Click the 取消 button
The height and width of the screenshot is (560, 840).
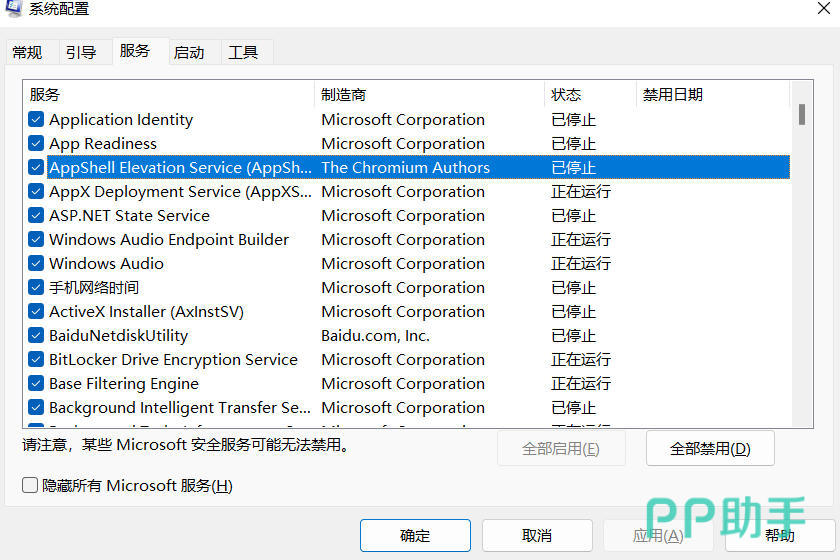pos(537,535)
